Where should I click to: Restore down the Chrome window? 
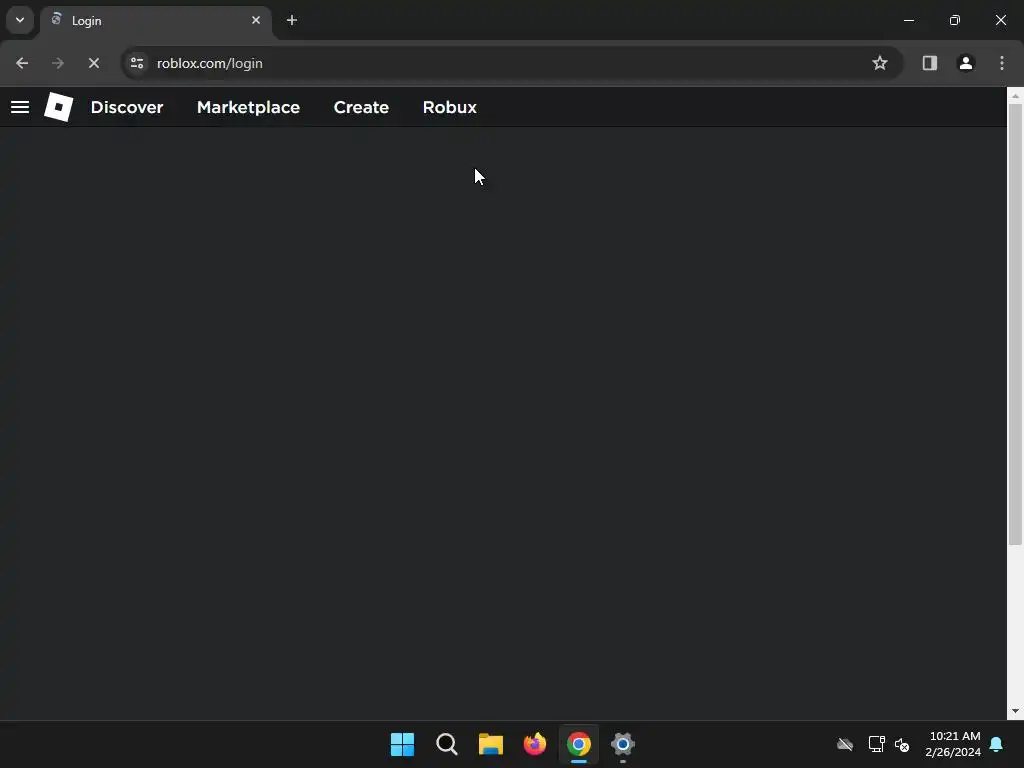pyautogui.click(x=955, y=20)
